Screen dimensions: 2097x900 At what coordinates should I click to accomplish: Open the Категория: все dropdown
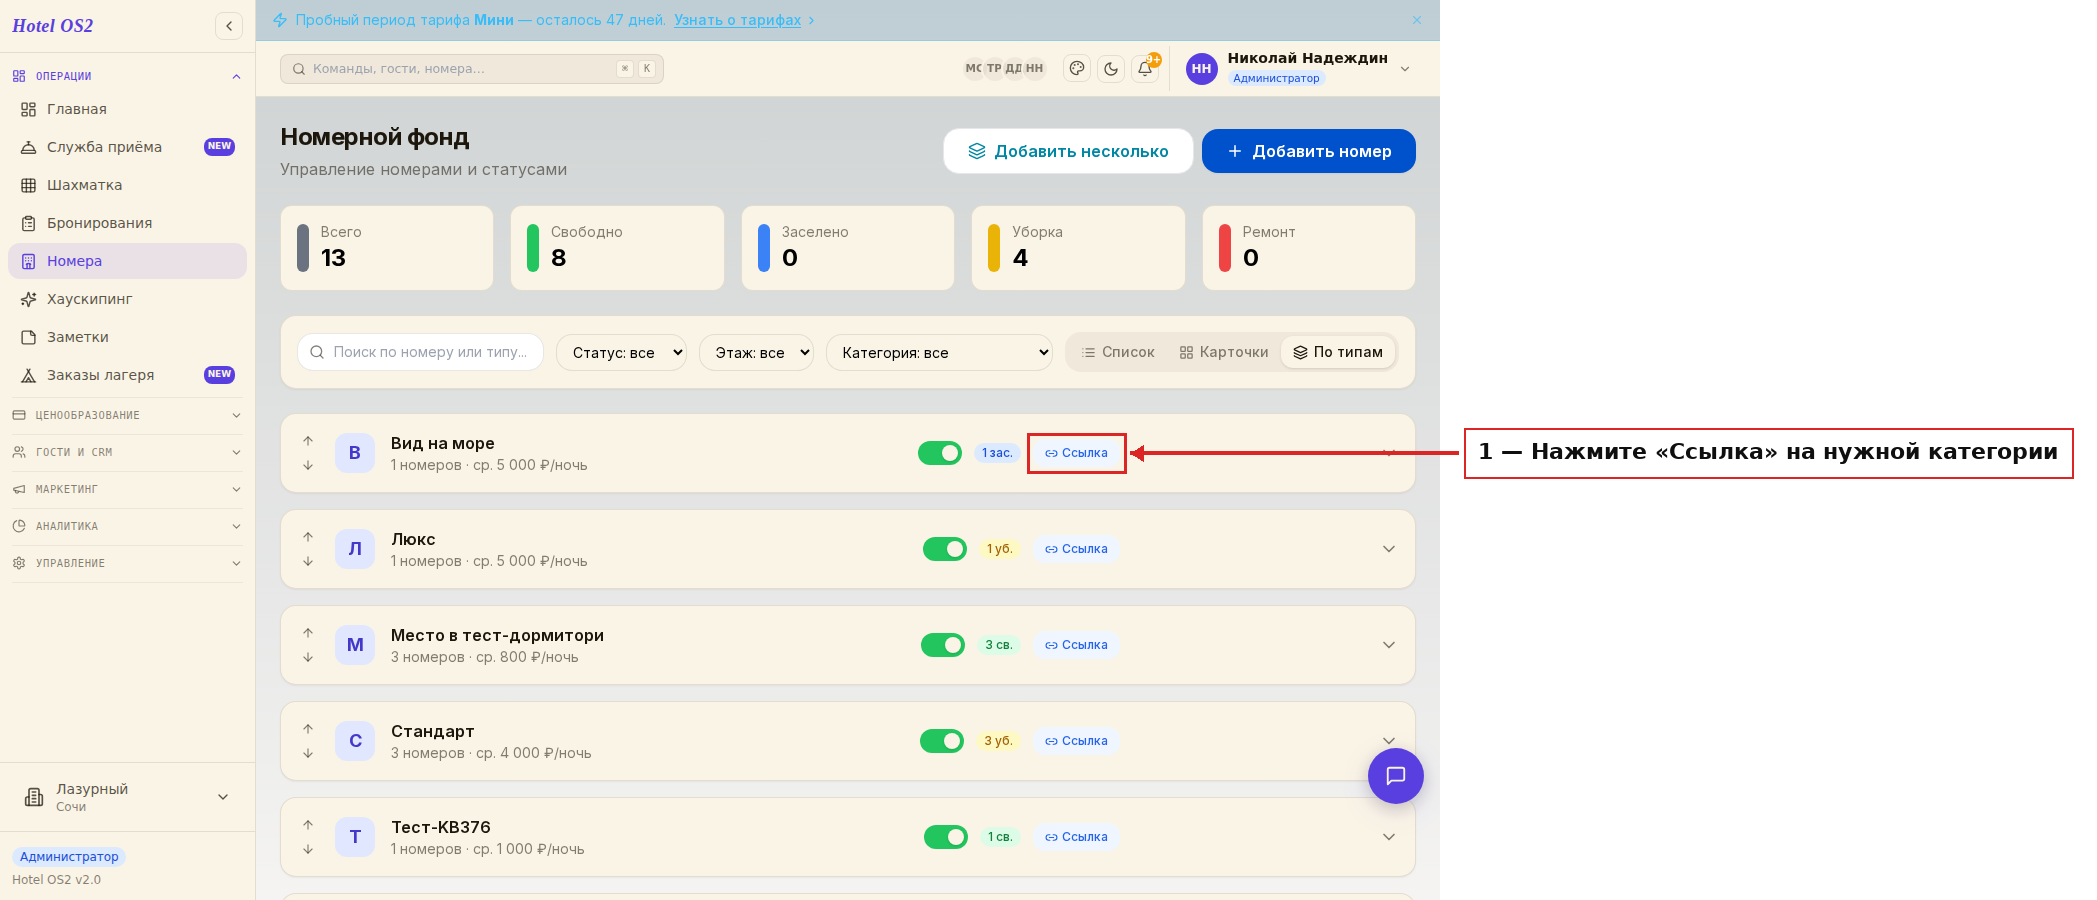pos(940,352)
